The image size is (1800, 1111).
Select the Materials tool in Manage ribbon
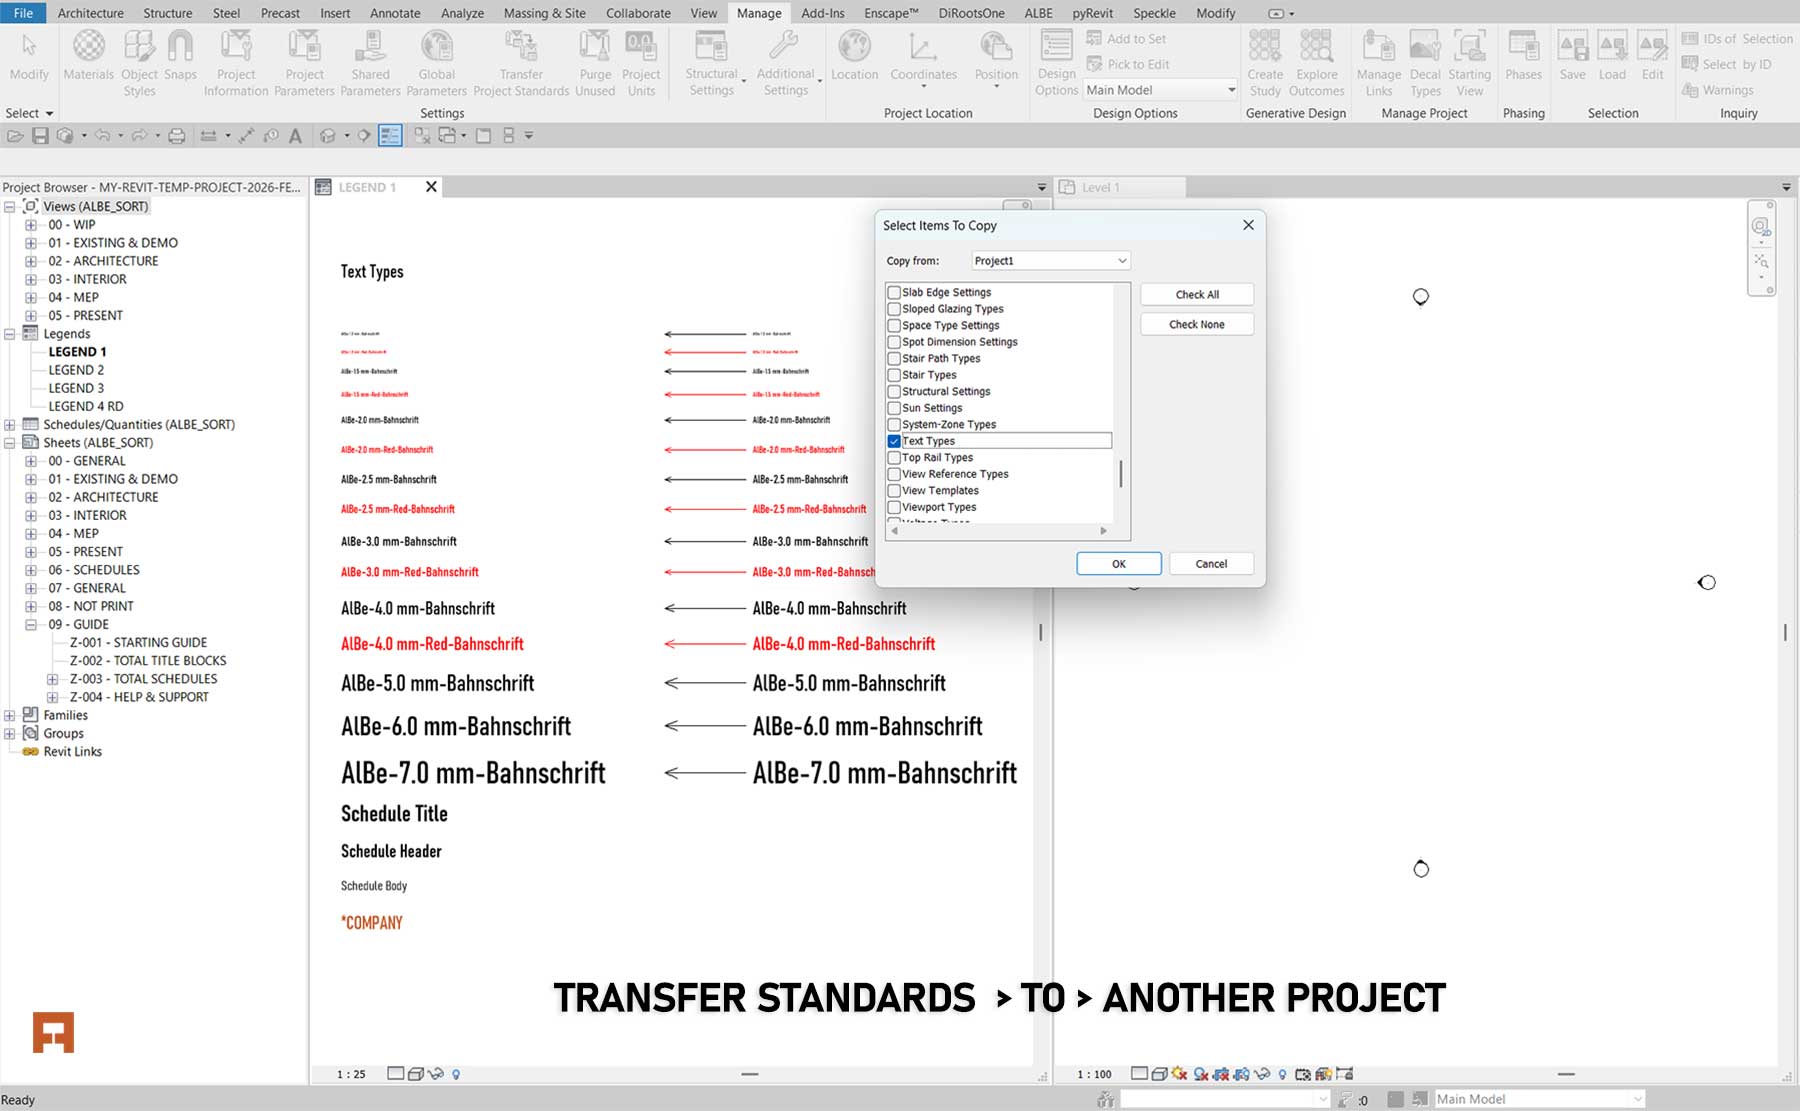coord(89,60)
